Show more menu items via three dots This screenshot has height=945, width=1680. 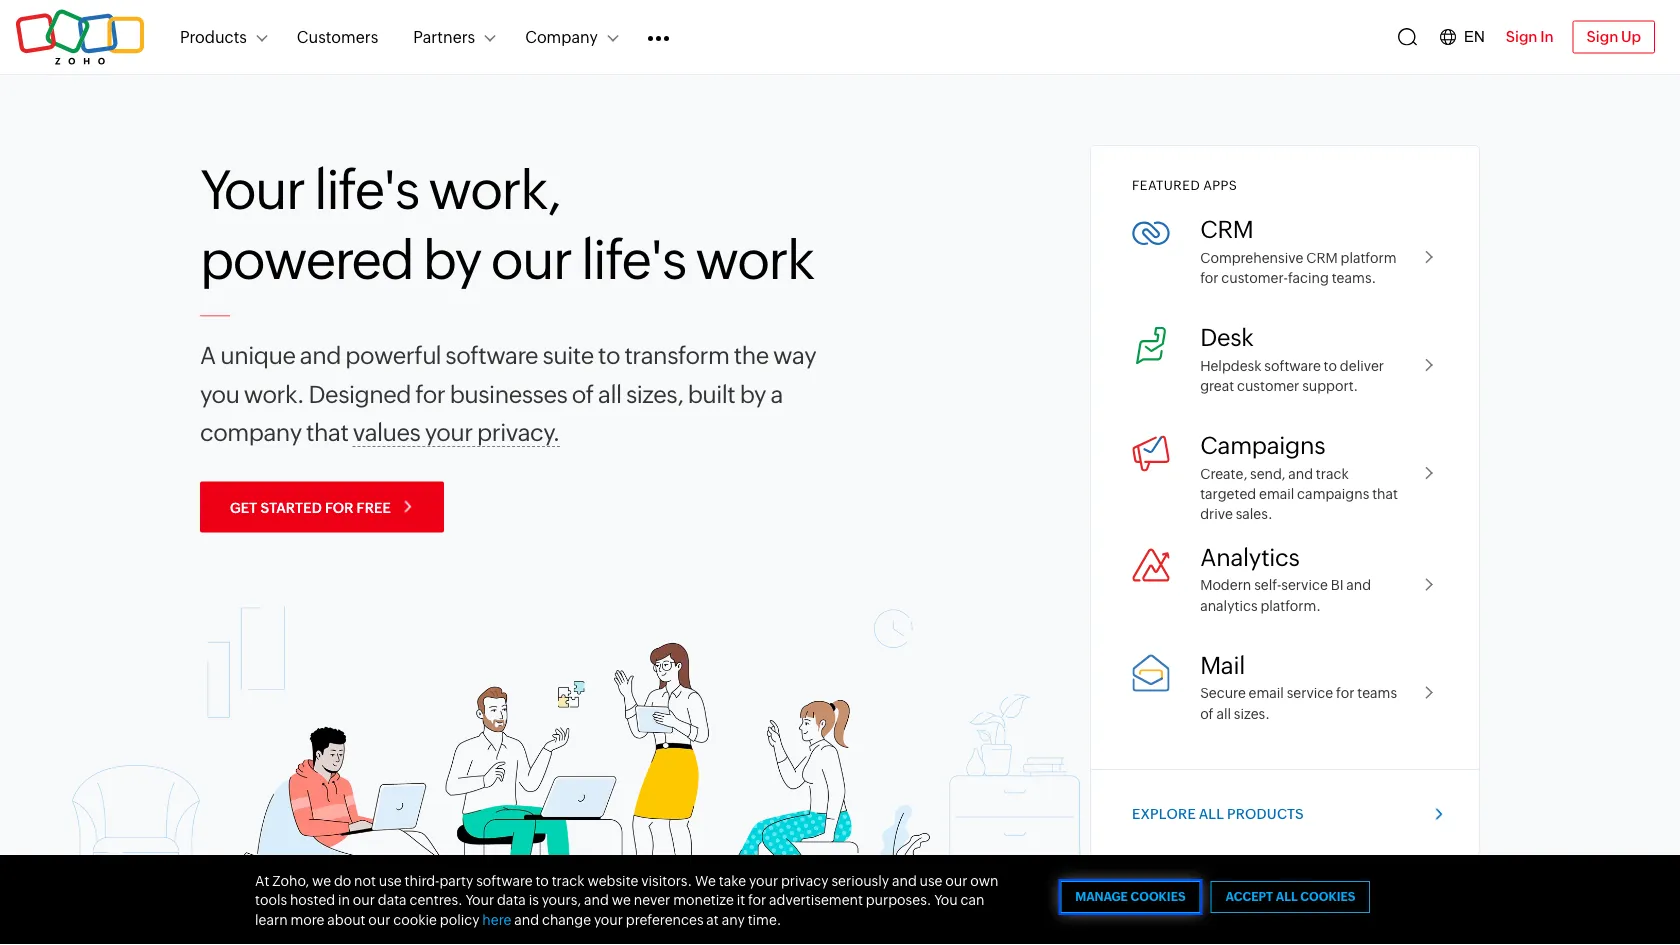coord(658,38)
